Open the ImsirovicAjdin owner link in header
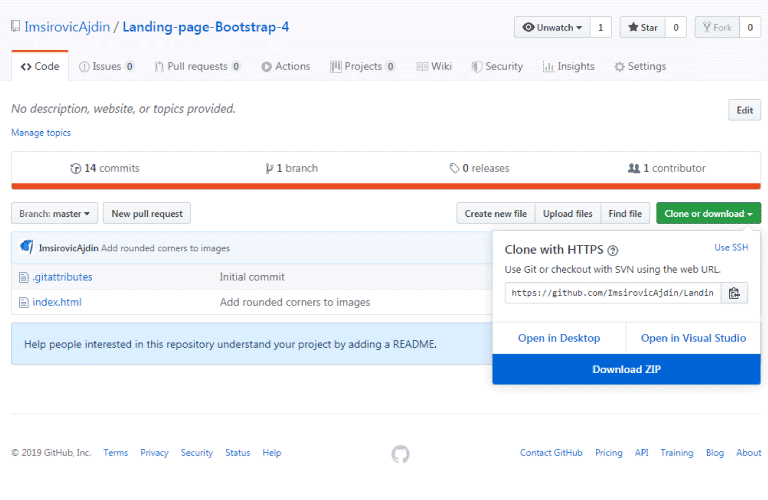The height and width of the screenshot is (500, 768). click(67, 27)
